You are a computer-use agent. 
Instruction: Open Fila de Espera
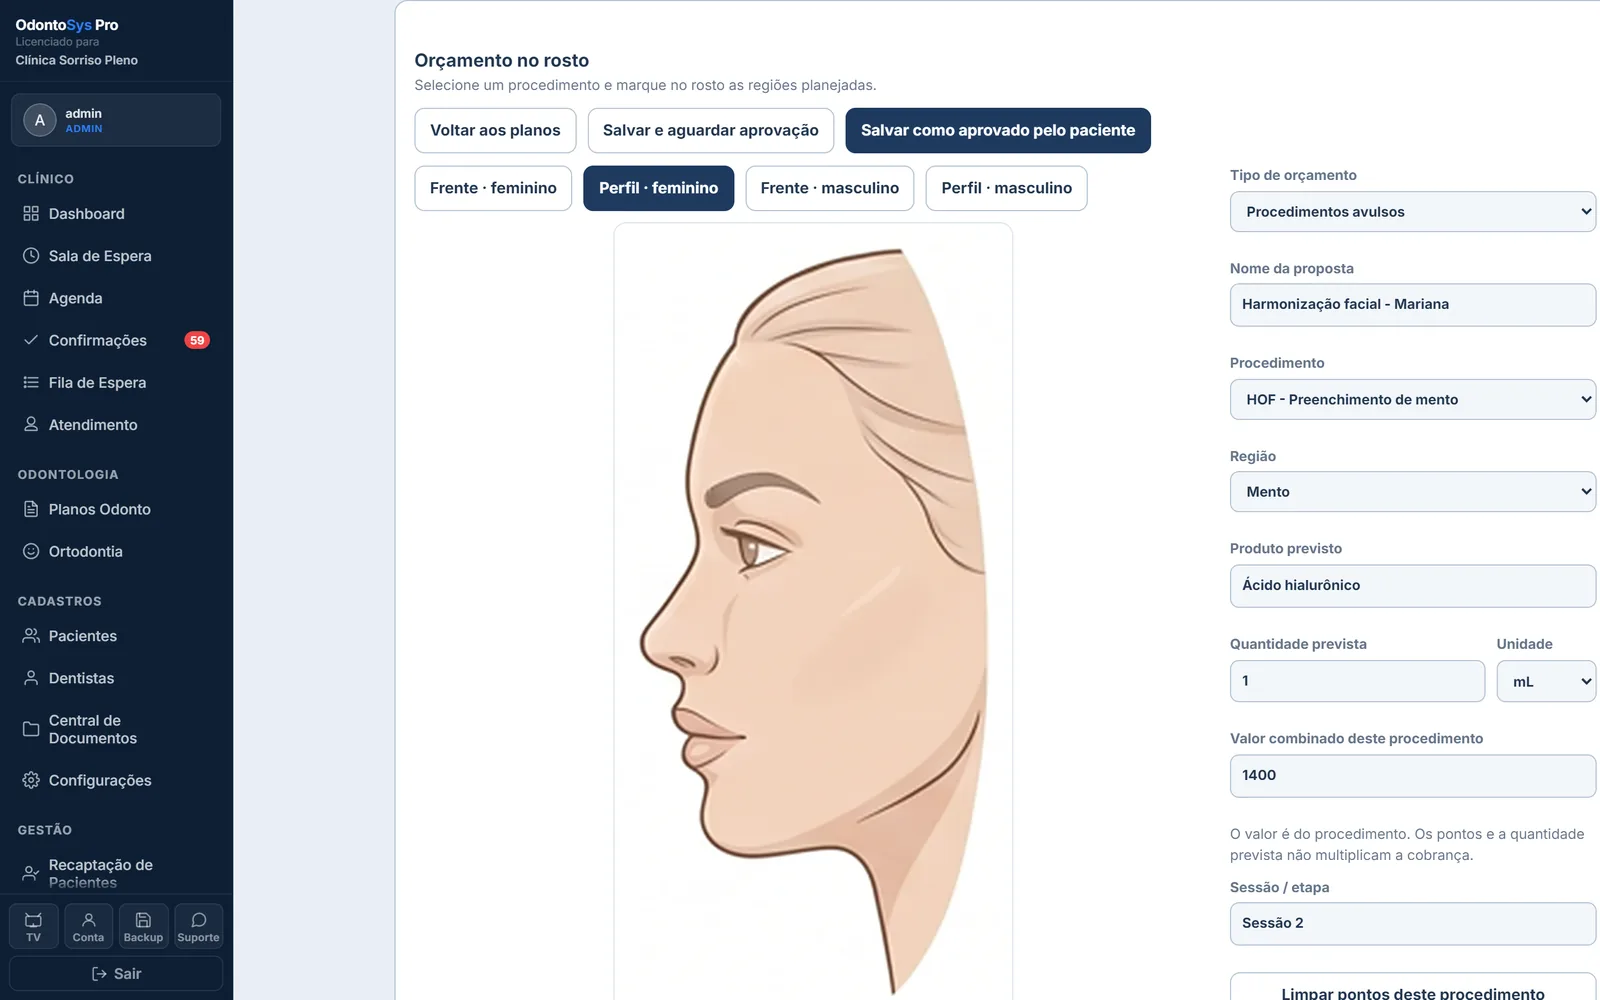click(116, 383)
